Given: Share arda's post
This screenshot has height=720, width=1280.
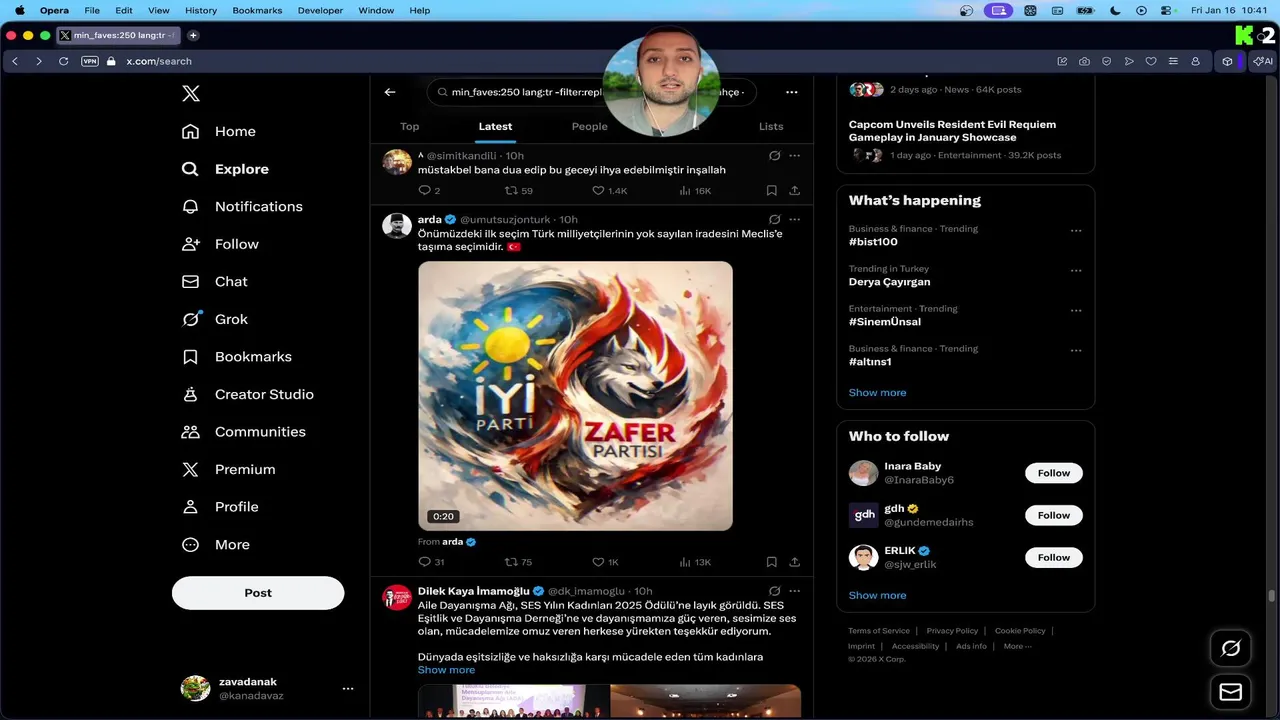Looking at the screenshot, I should 794,562.
